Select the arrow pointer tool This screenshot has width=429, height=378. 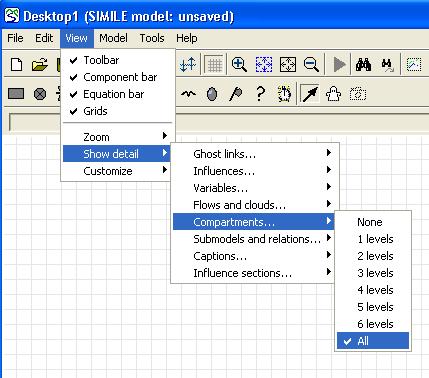tap(310, 94)
